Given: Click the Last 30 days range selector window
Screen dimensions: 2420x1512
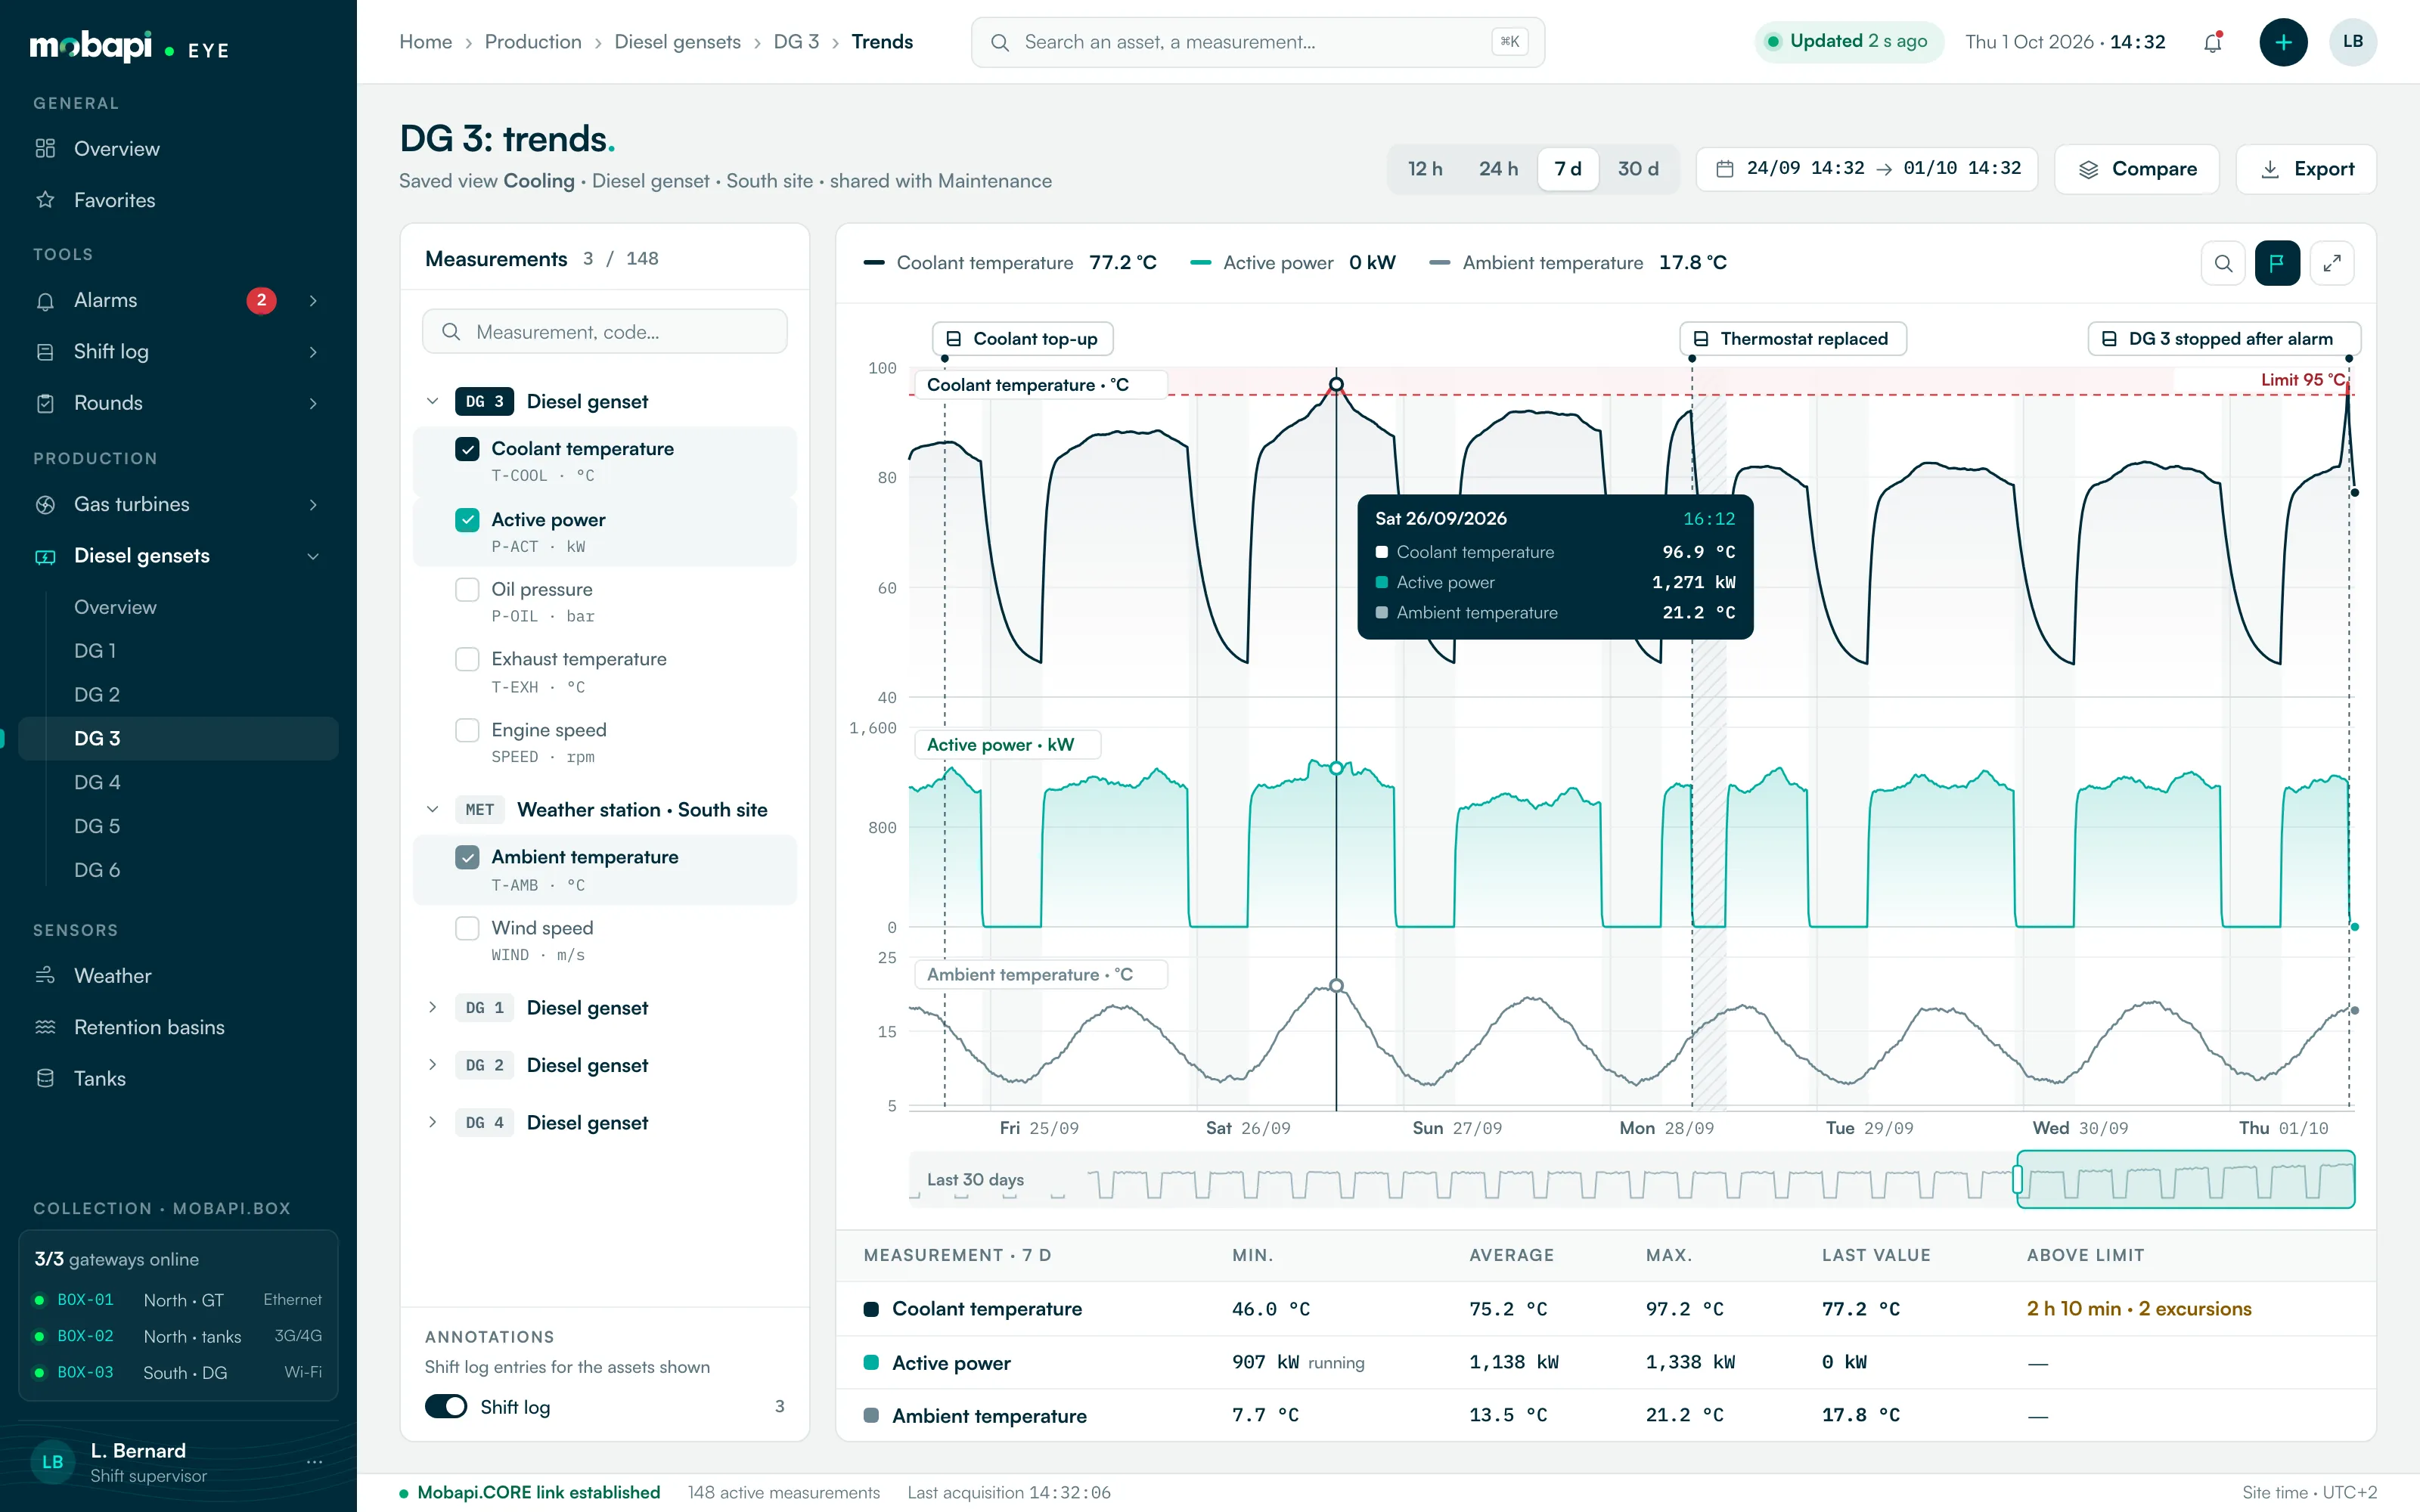Looking at the screenshot, I should (x=2185, y=1180).
